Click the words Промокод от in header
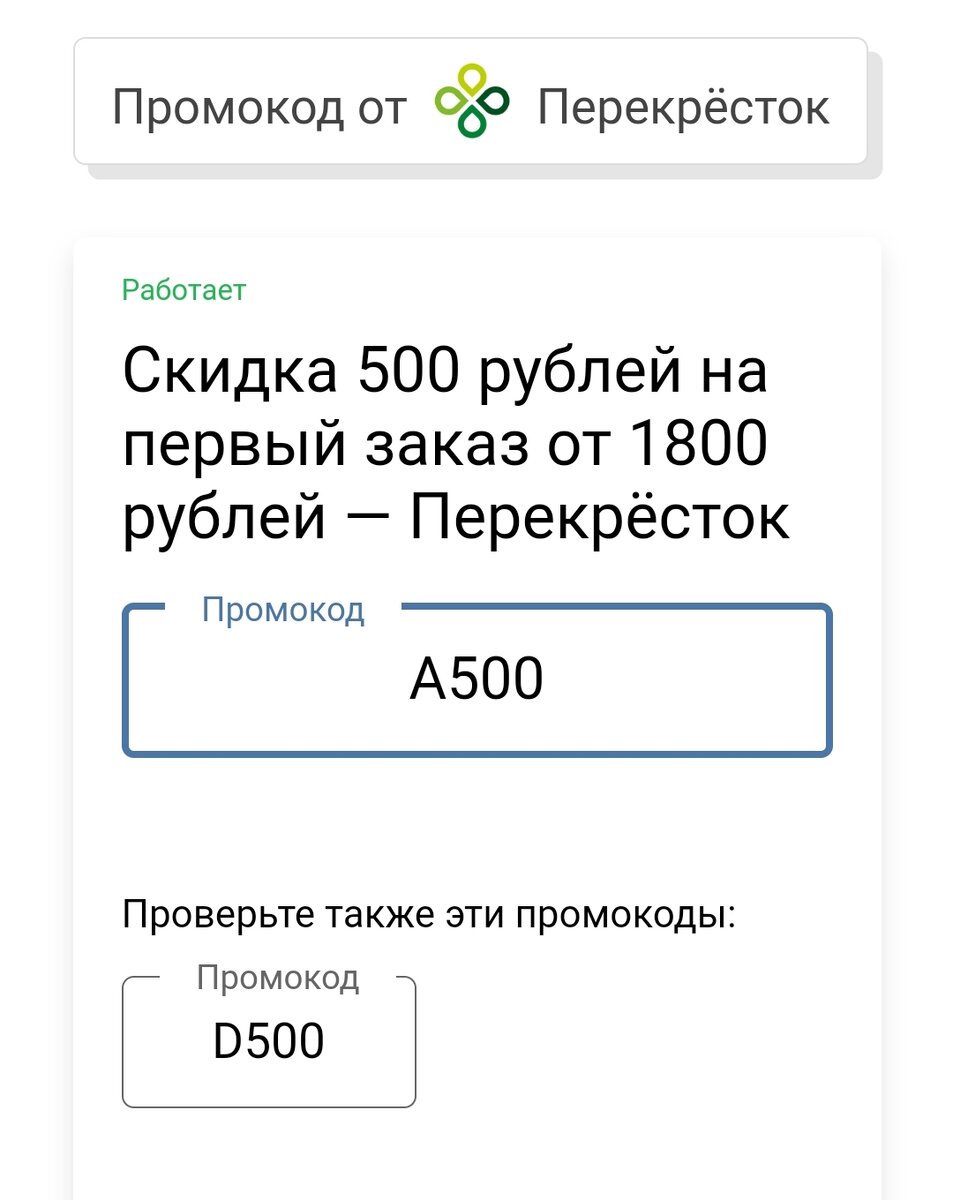This screenshot has height=1200, width=953. point(260,107)
